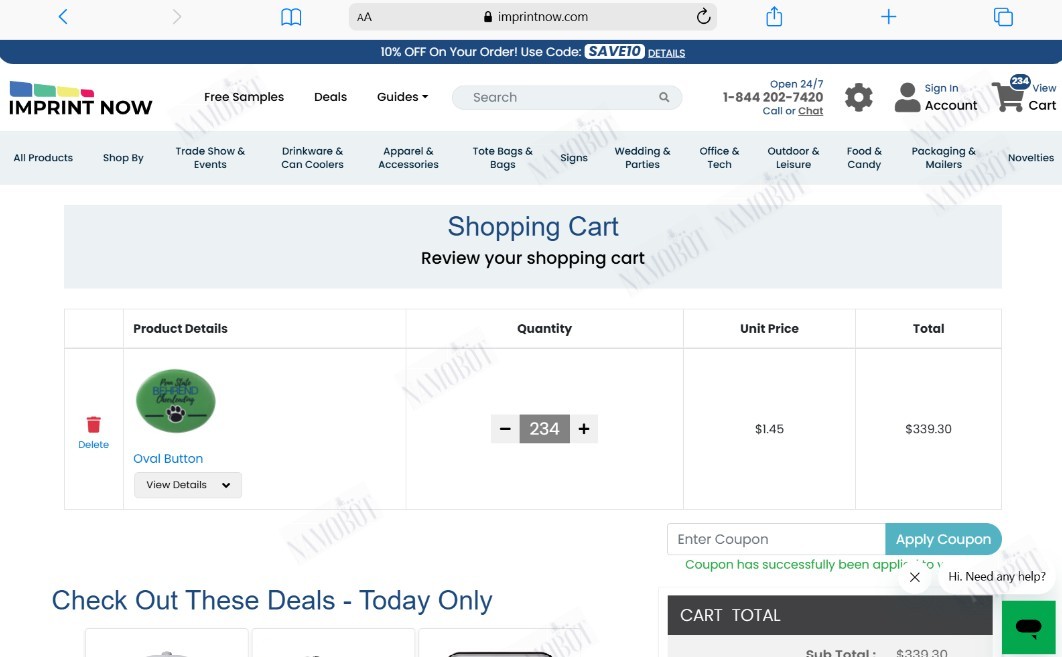Screen dimensions: 1062x657
Task: Tap the Safari share icon
Action: click(774, 16)
